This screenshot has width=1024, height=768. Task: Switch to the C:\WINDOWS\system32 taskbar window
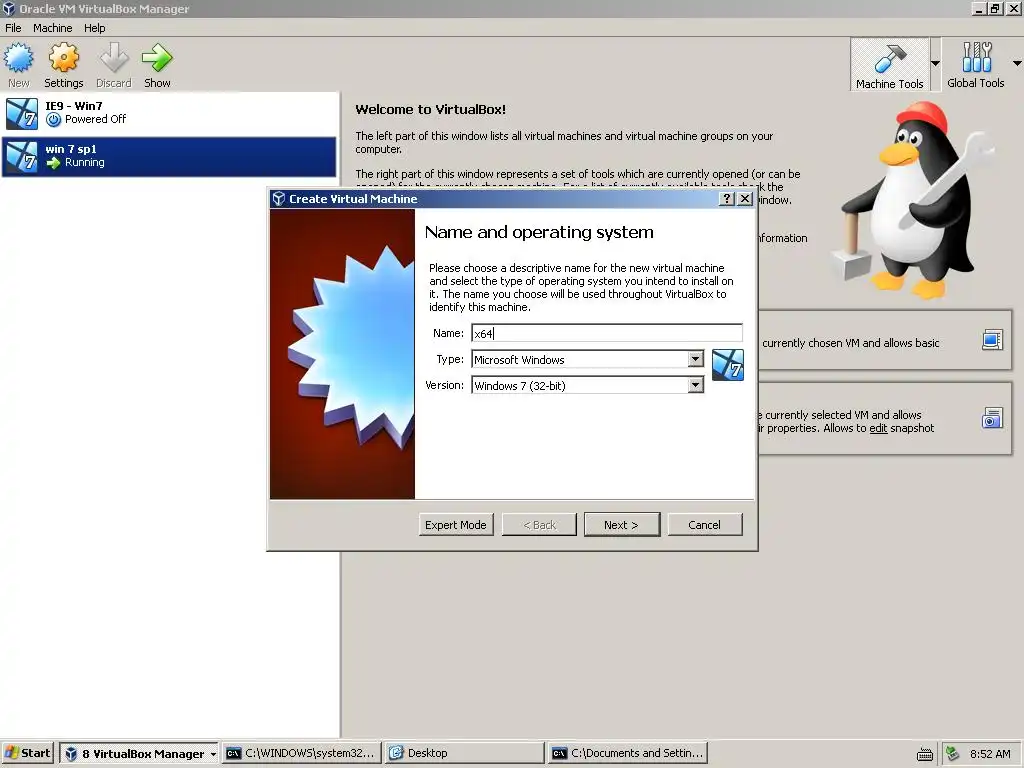pos(302,753)
